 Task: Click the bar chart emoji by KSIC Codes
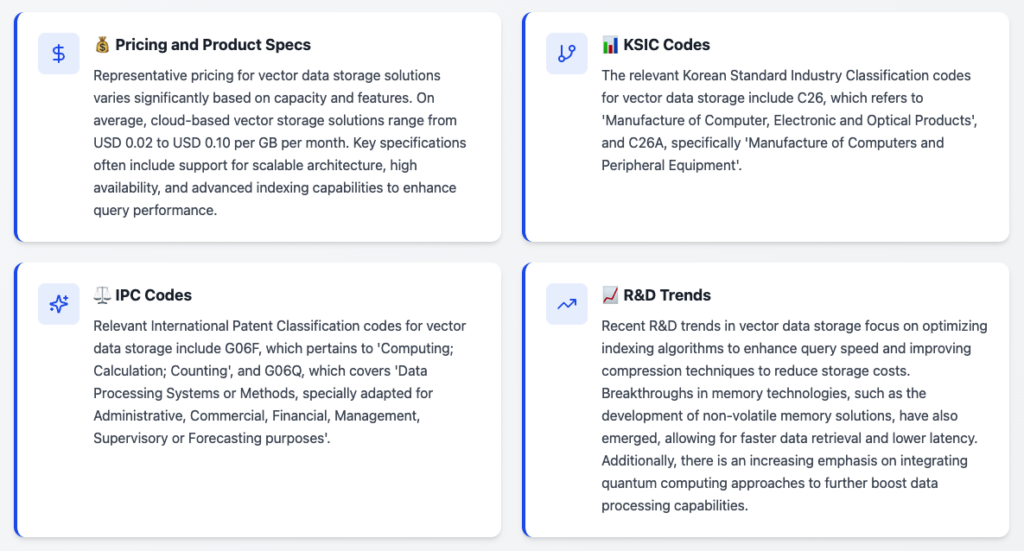[610, 45]
